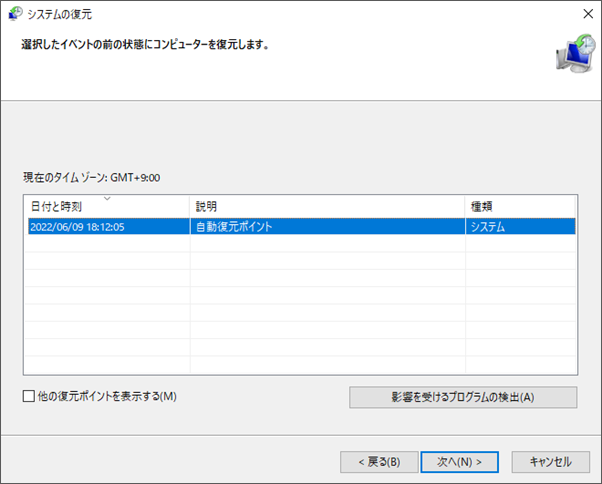This screenshot has width=602, height=484.
Task: Open 影響を受けるプログラムの検出(A) button
Action: [463, 397]
